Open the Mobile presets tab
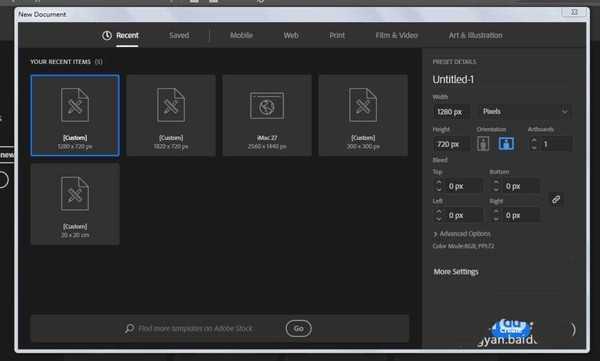This screenshot has width=600, height=361. point(241,35)
